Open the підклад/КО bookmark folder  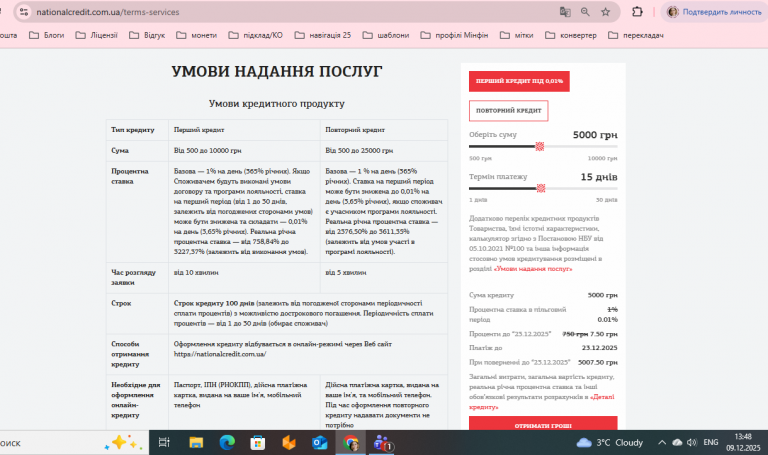coord(256,35)
